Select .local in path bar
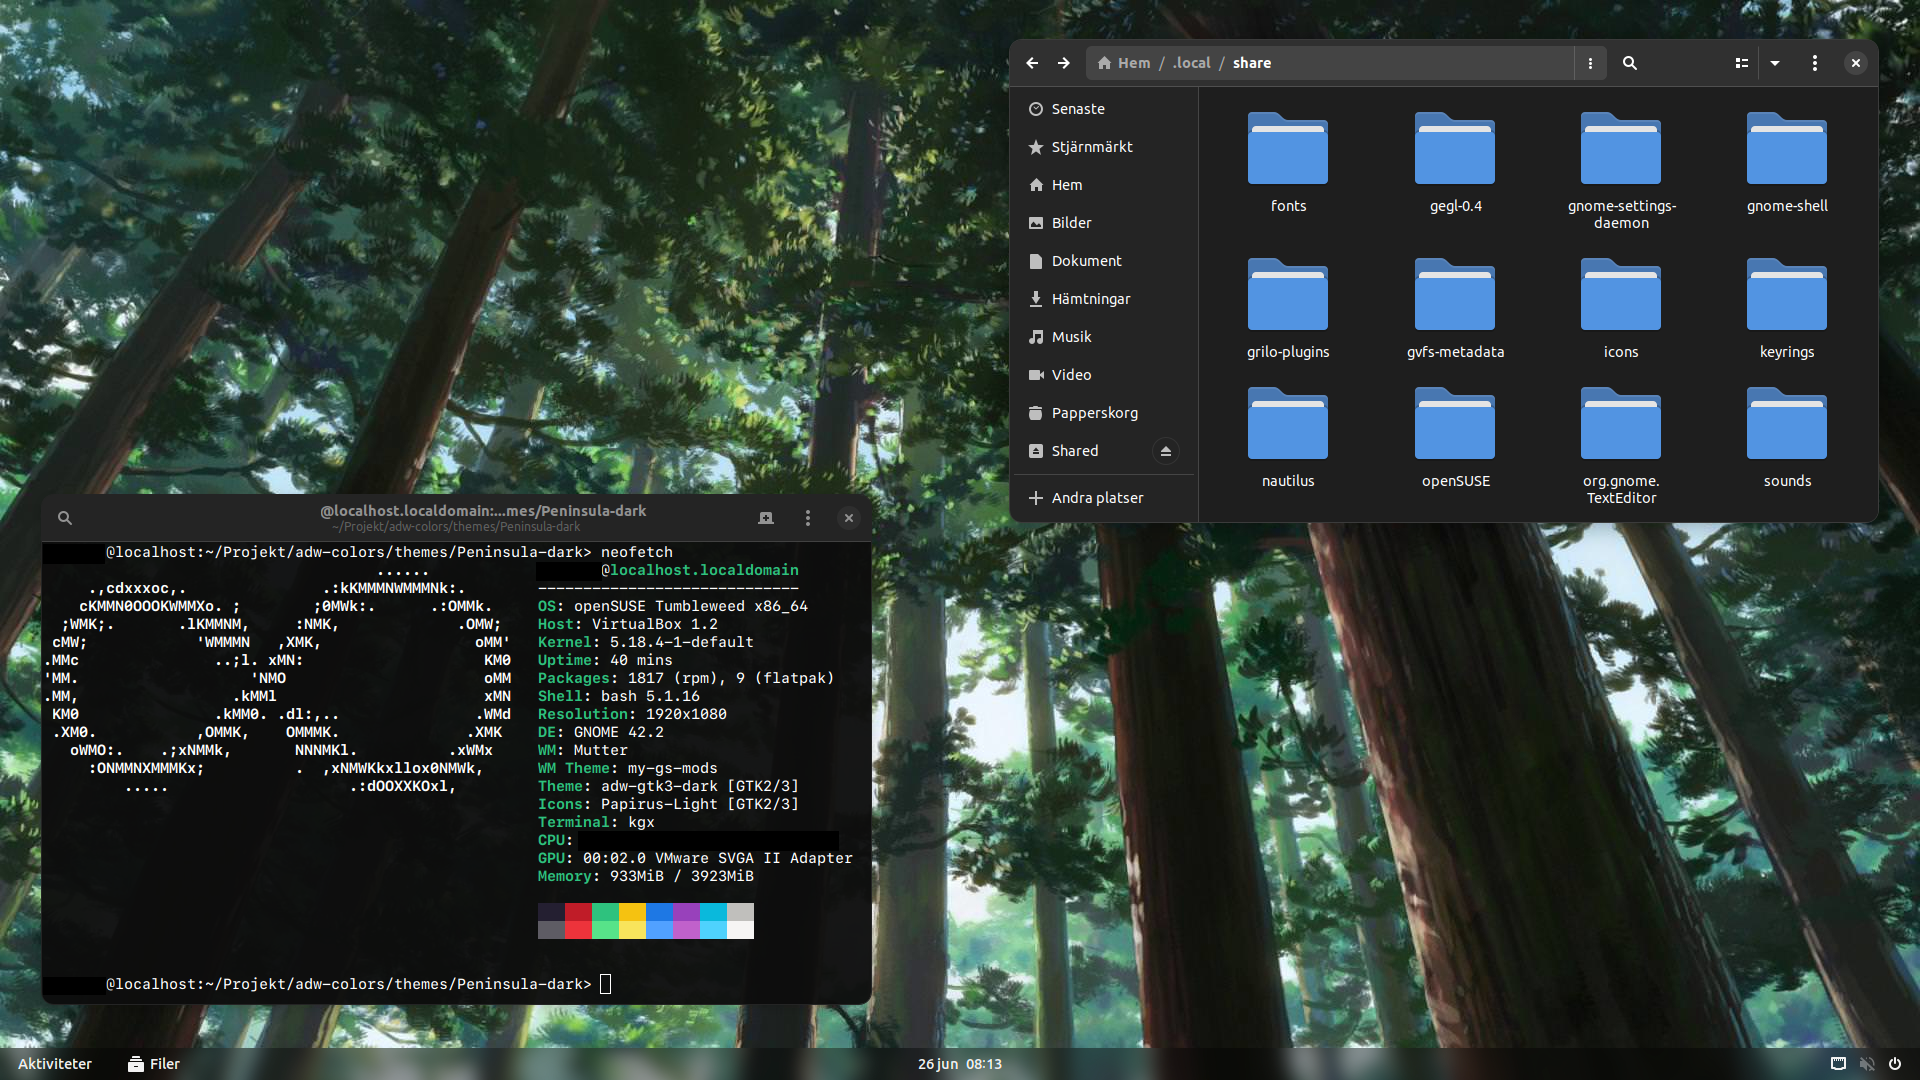The image size is (1920, 1080). [x=1191, y=63]
